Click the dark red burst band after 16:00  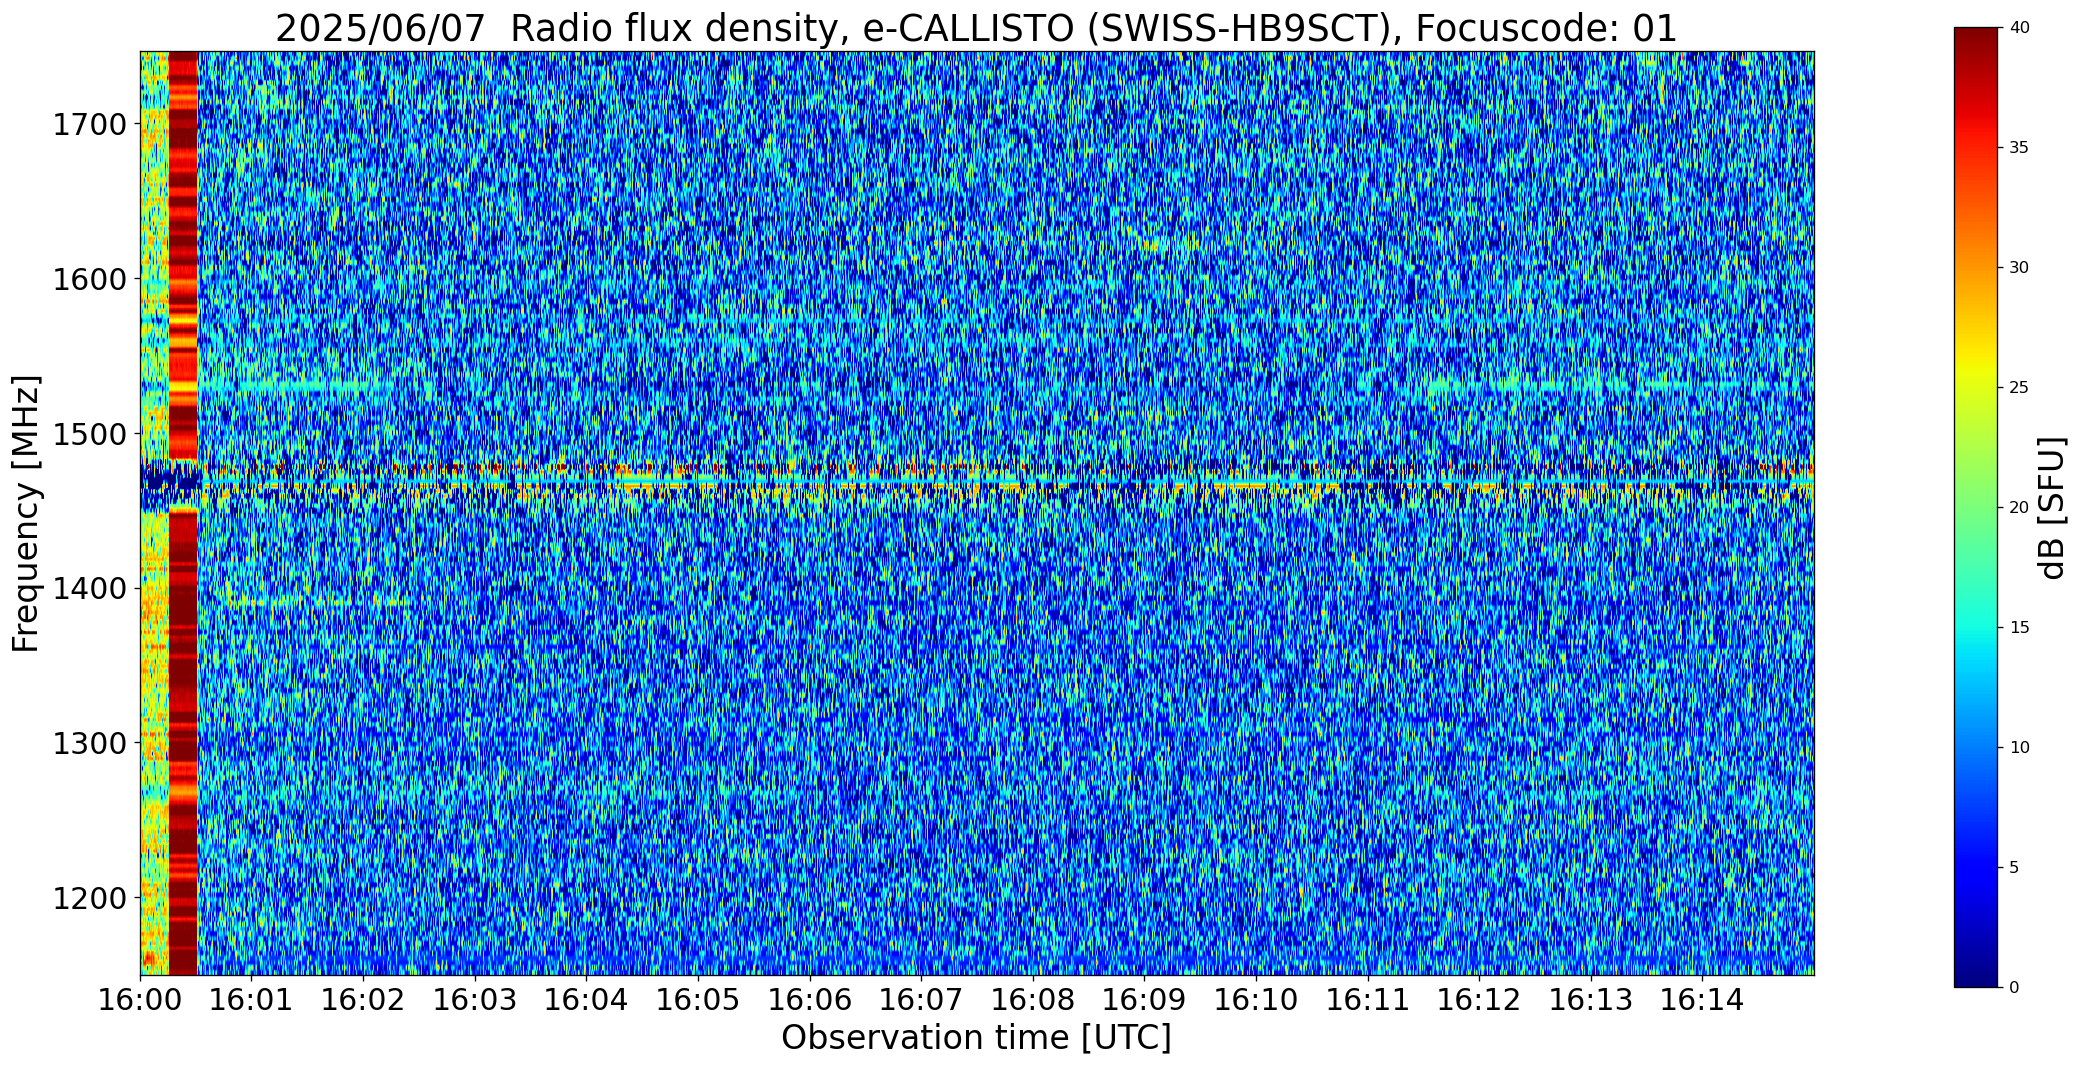(x=183, y=513)
